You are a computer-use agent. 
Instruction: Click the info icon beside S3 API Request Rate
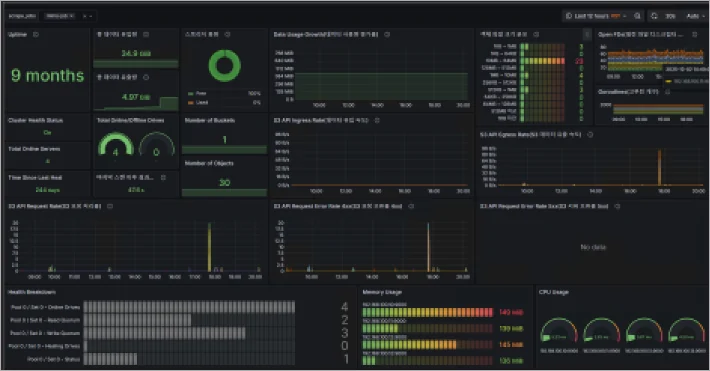[110, 206]
